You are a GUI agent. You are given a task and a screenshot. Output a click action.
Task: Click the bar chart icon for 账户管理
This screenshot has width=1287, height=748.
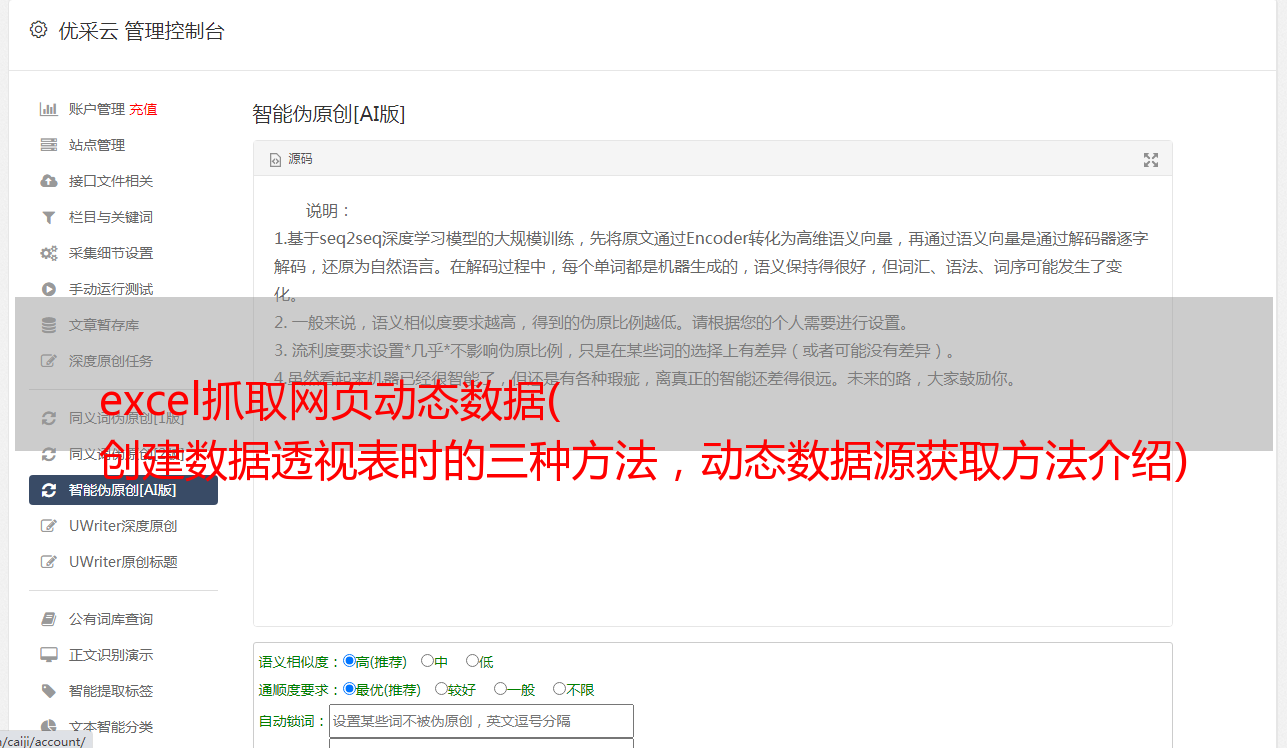pyautogui.click(x=48, y=109)
